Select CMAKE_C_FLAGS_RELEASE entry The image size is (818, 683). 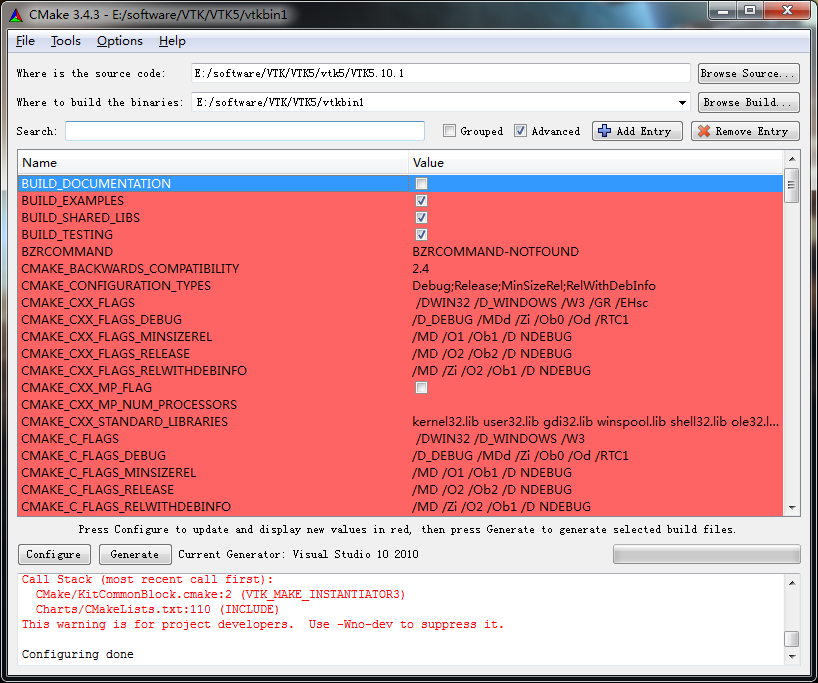click(98, 490)
